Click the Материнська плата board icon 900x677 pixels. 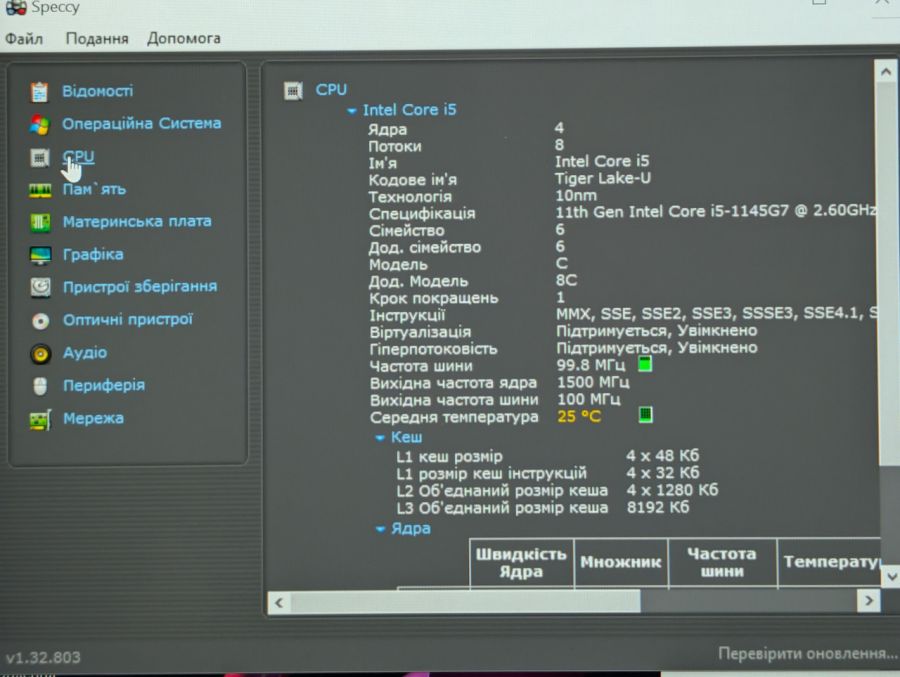click(x=40, y=222)
